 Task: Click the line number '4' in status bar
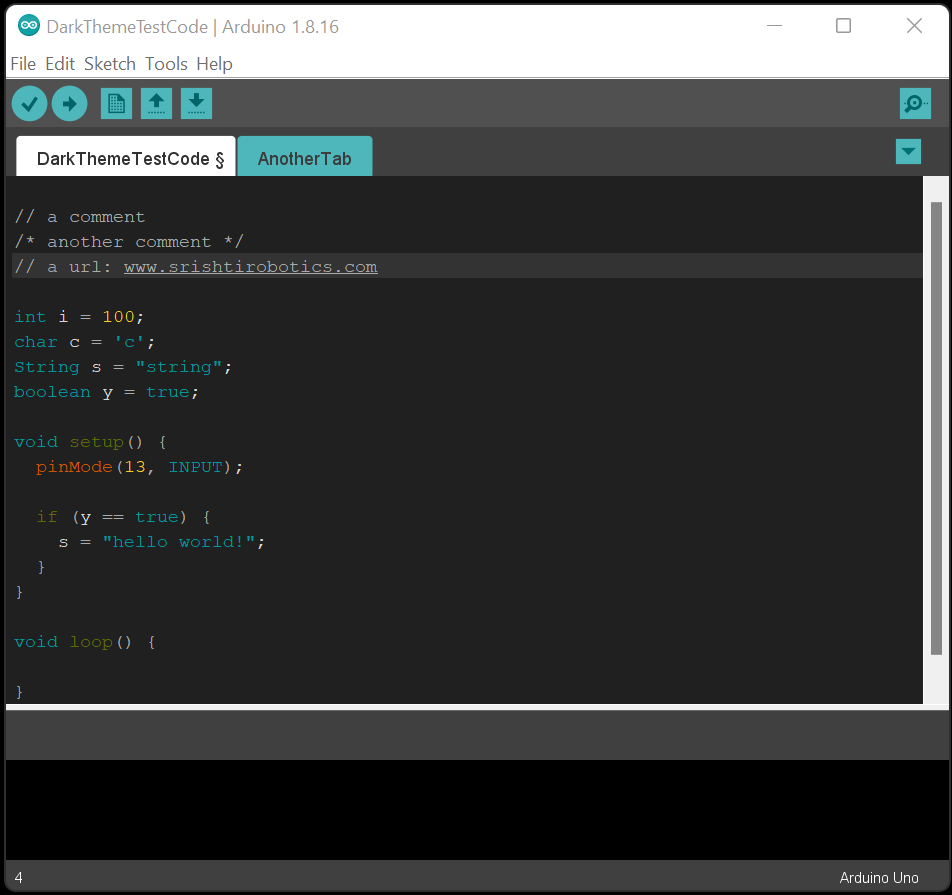[19, 877]
